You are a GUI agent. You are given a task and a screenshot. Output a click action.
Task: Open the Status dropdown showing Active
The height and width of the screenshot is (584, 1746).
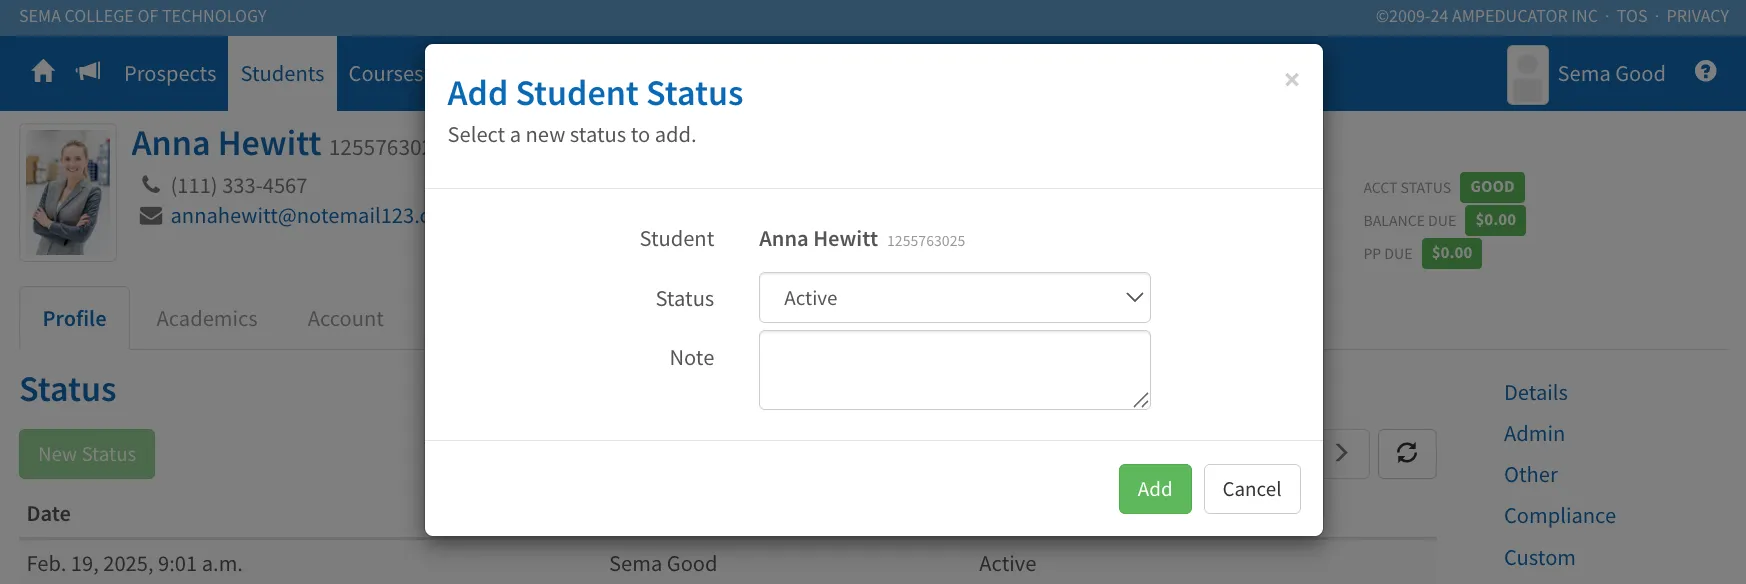[955, 298]
